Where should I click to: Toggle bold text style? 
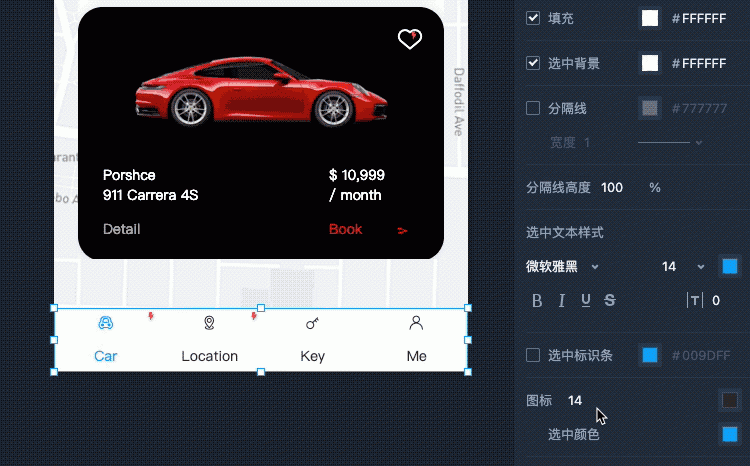pyautogui.click(x=537, y=300)
